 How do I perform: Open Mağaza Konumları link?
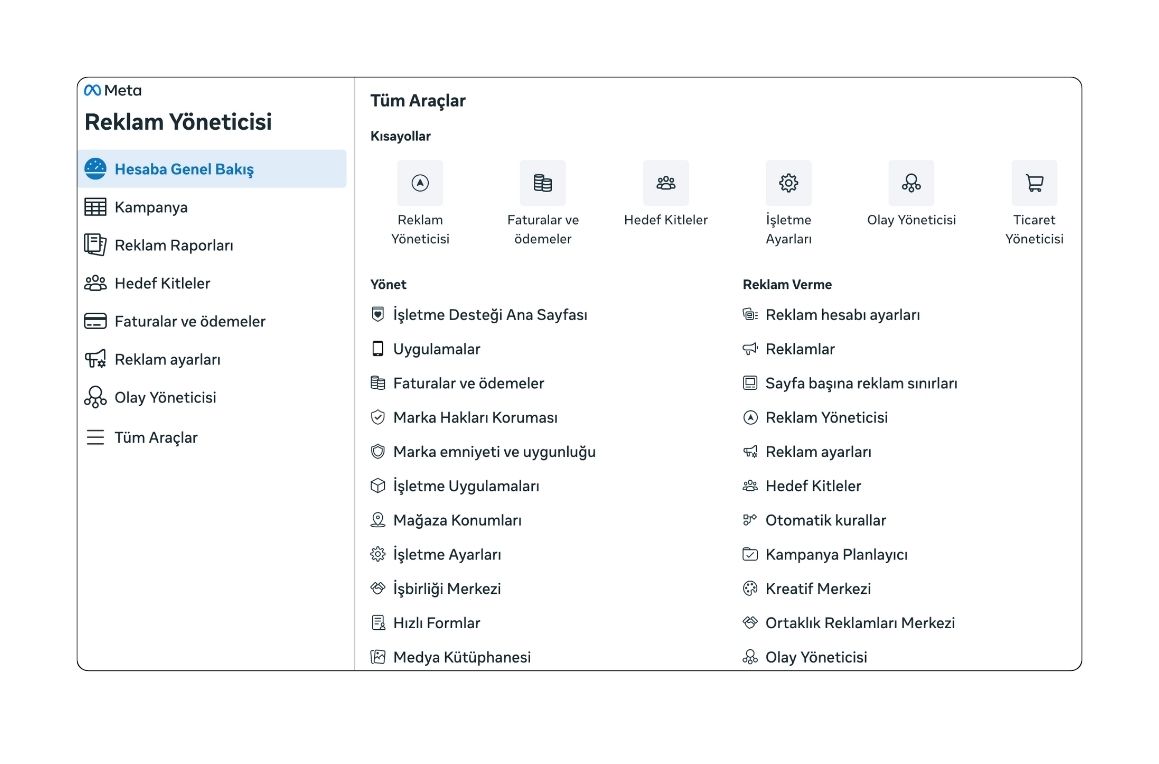click(x=457, y=520)
